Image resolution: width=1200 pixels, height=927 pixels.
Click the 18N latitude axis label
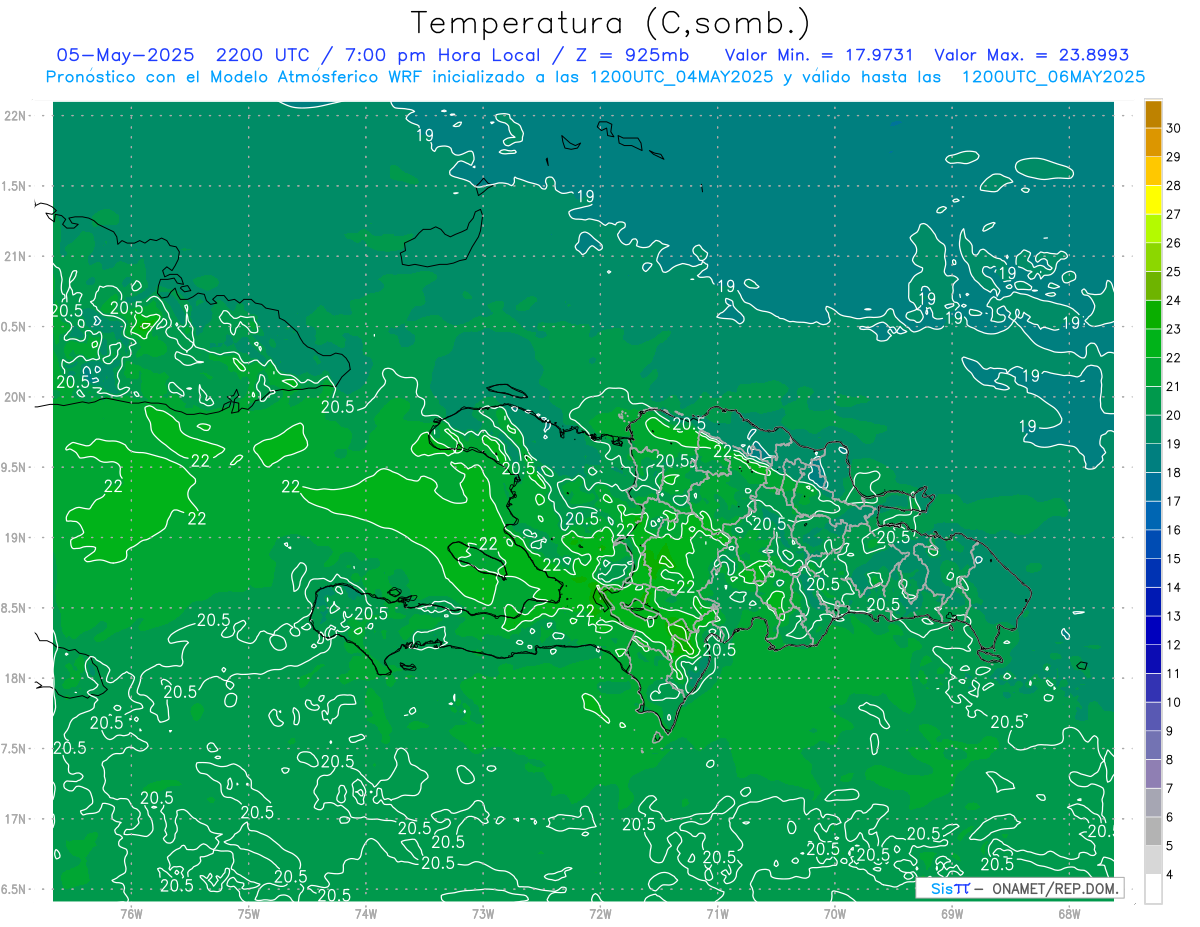pyautogui.click(x=14, y=678)
